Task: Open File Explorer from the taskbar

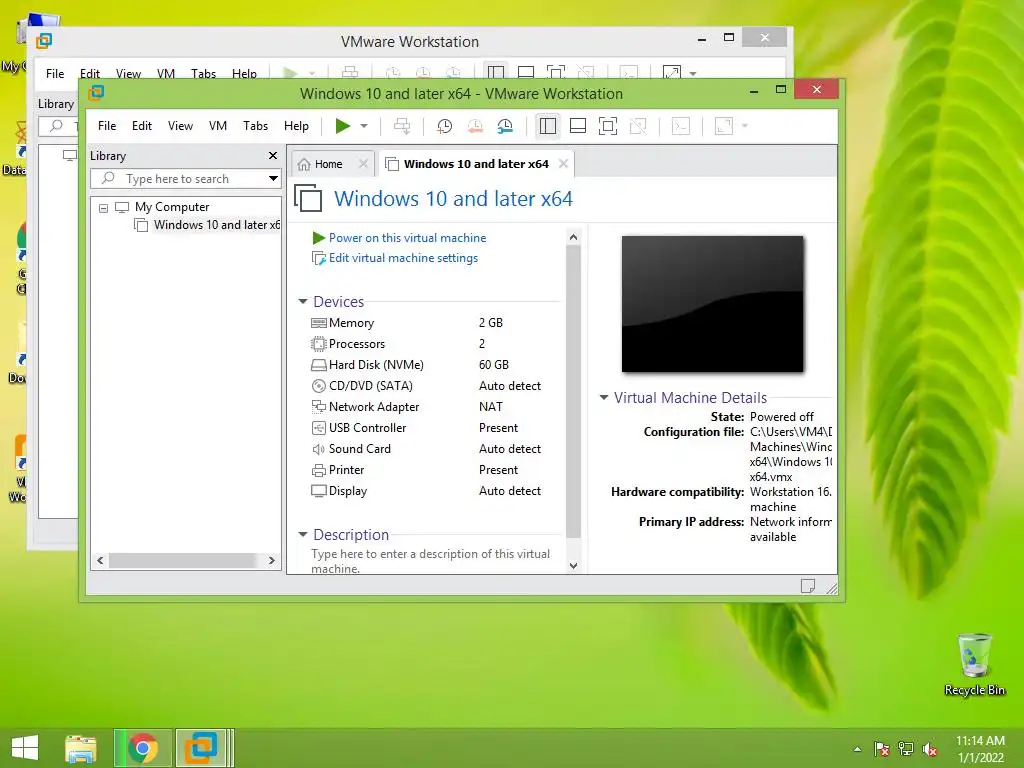Action: tap(81, 748)
